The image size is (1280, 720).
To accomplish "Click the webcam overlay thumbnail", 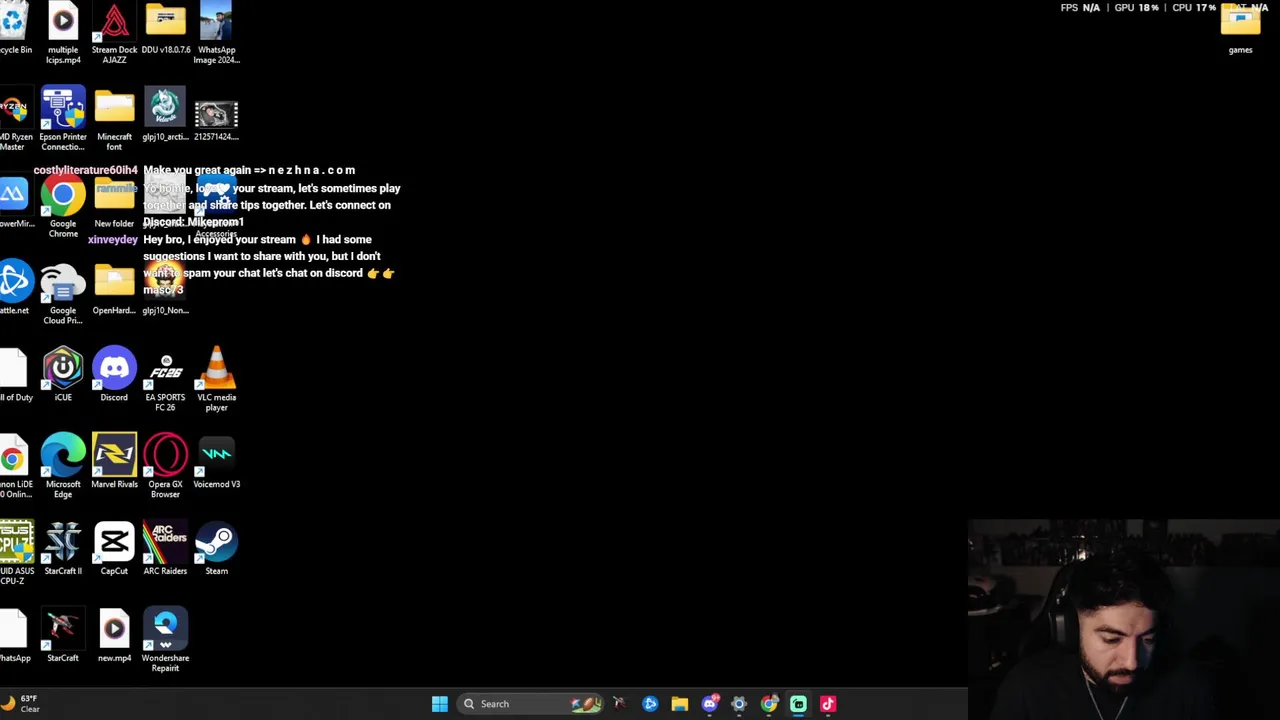I will pos(1124,619).
